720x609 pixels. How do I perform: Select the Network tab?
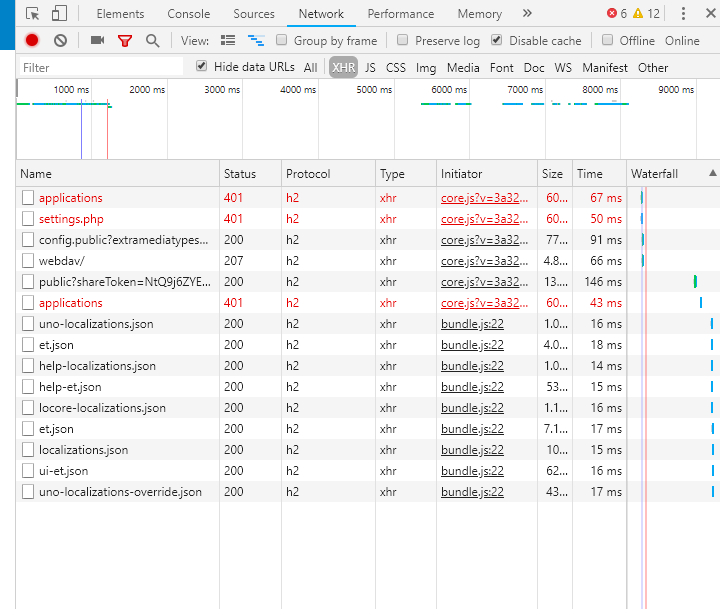click(321, 14)
